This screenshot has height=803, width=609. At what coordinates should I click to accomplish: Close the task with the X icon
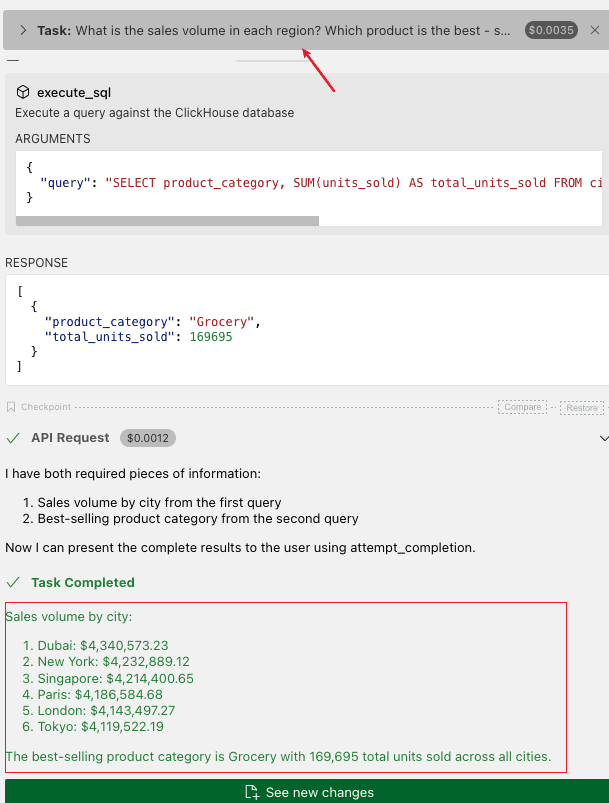[x=595, y=30]
